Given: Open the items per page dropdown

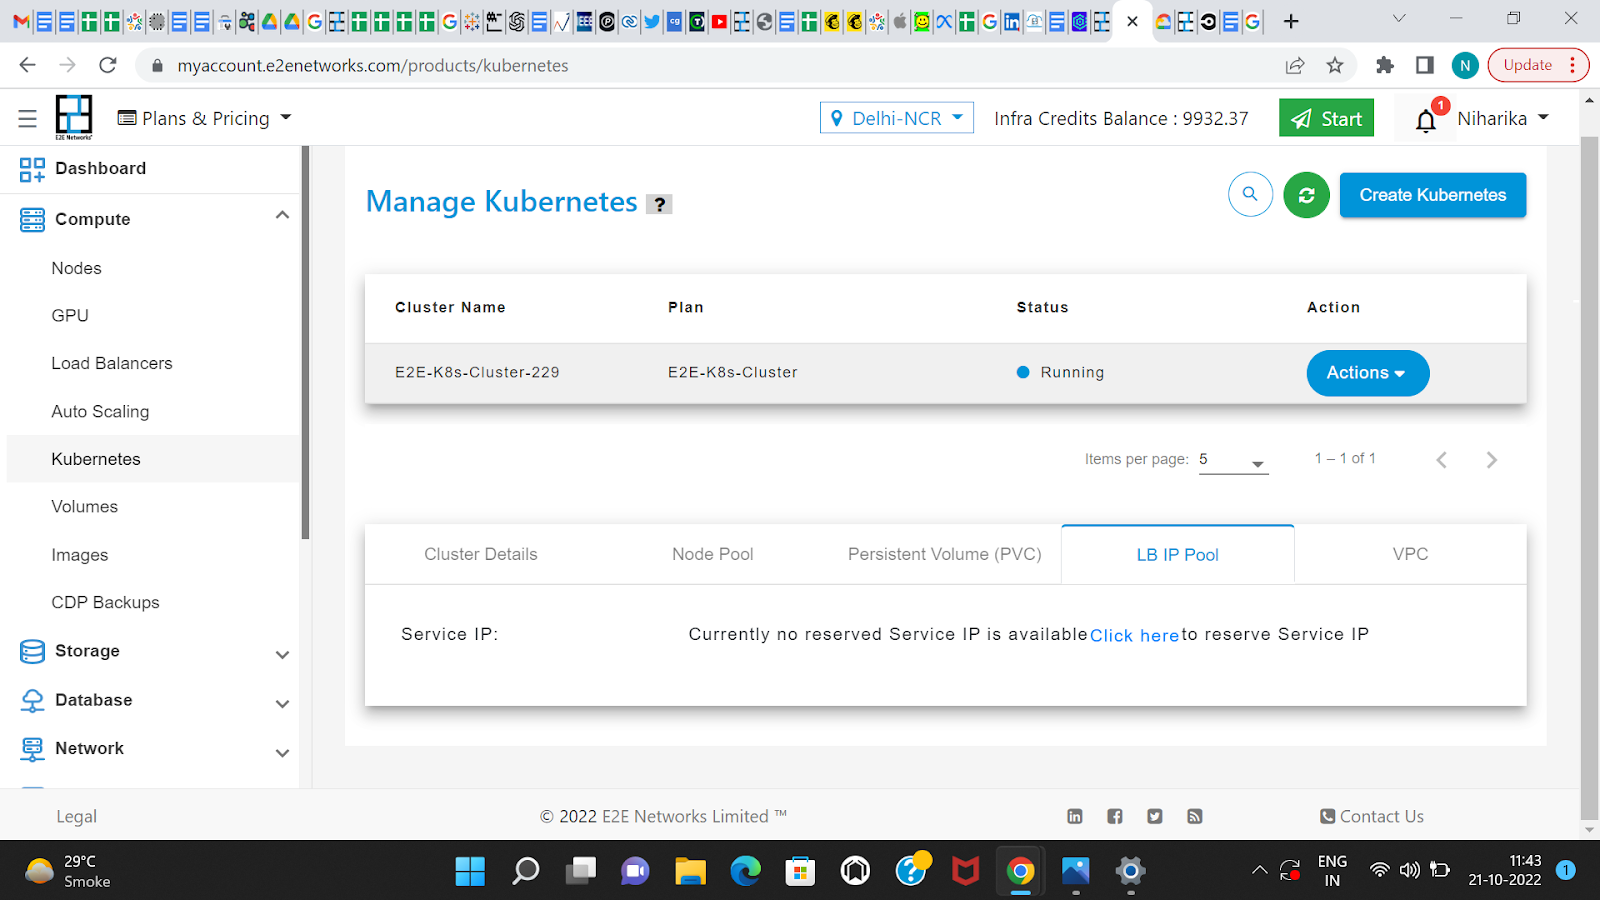Looking at the screenshot, I should (x=1233, y=460).
